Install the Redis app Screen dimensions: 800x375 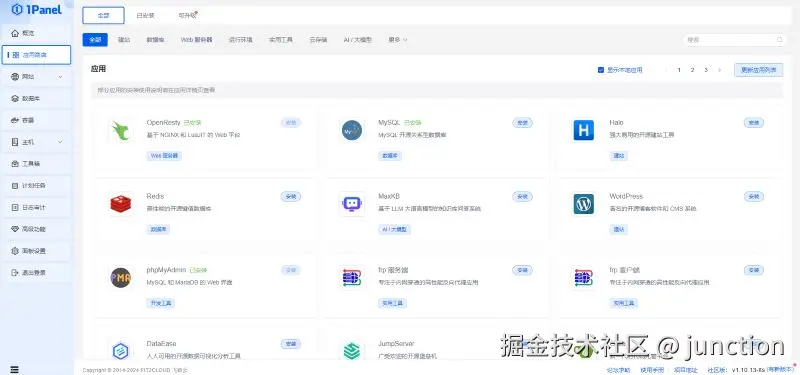point(291,196)
